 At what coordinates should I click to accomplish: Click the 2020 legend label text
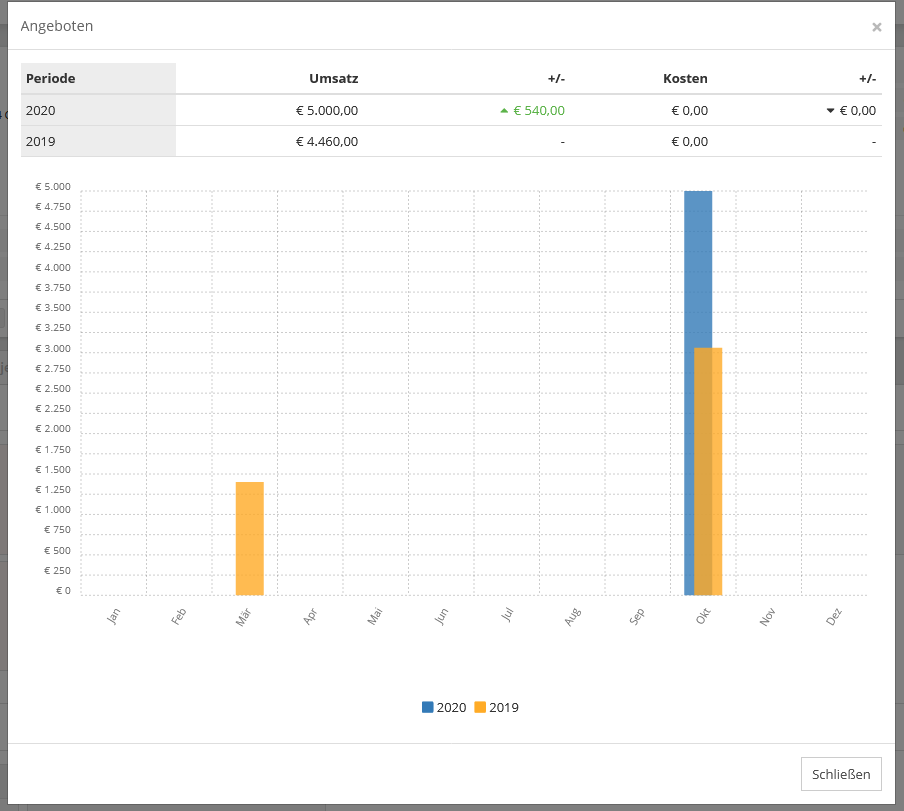(451, 707)
